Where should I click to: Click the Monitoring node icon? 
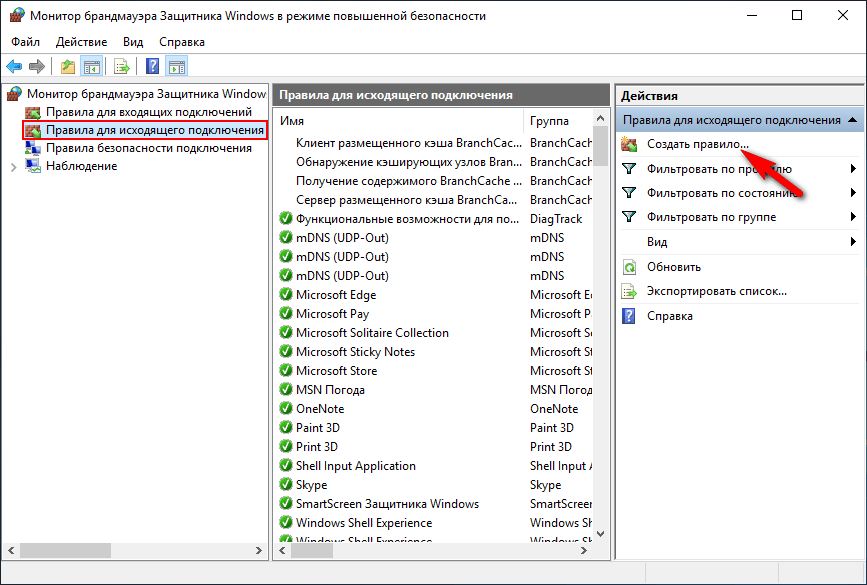click(33, 166)
